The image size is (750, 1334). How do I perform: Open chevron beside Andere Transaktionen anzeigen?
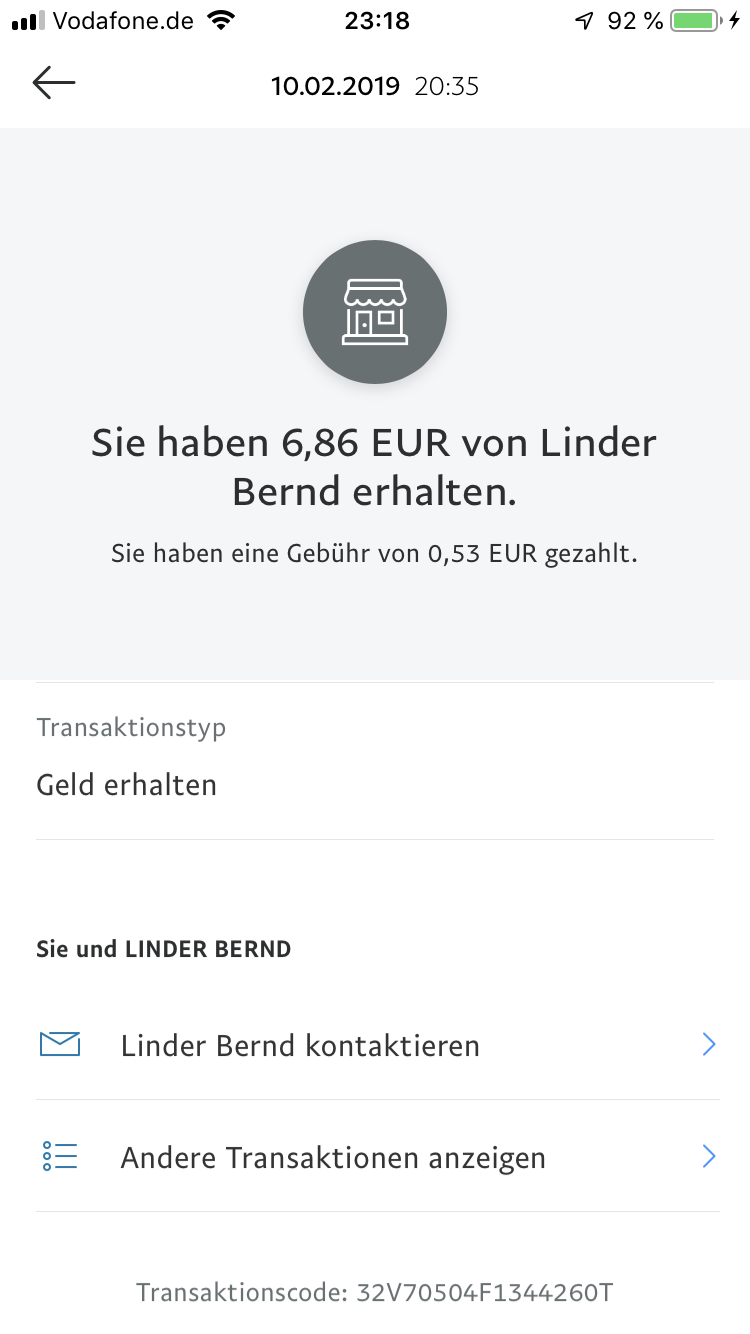(x=709, y=1157)
